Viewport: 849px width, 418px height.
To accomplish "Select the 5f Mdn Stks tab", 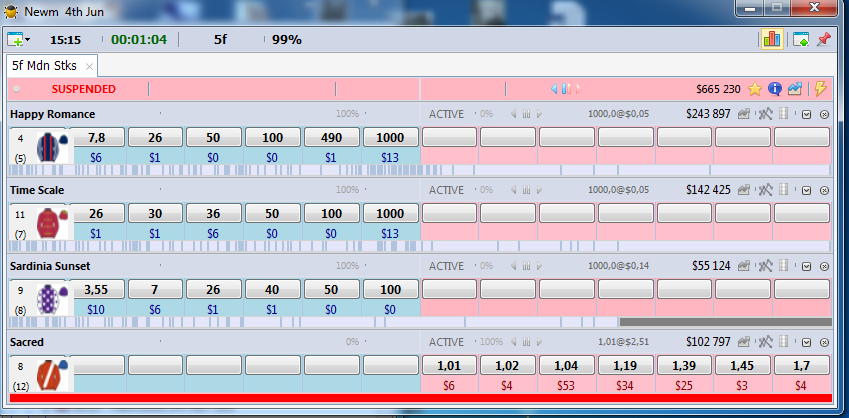I will pyautogui.click(x=44, y=66).
